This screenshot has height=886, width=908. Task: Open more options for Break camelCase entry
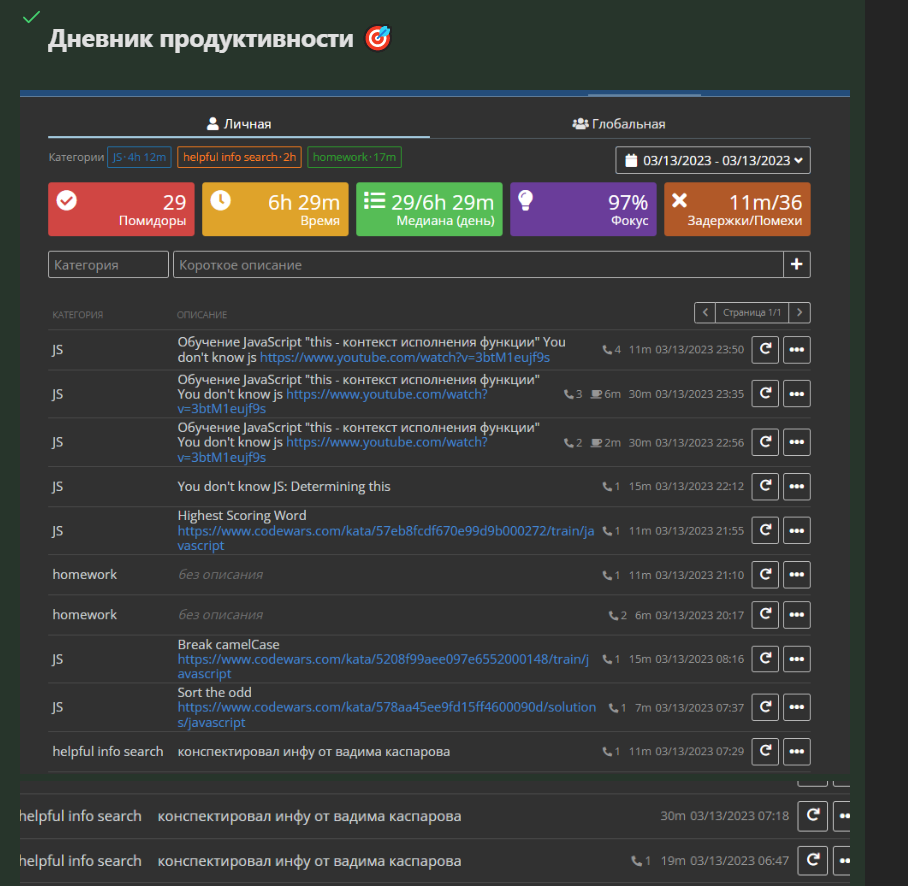(797, 659)
